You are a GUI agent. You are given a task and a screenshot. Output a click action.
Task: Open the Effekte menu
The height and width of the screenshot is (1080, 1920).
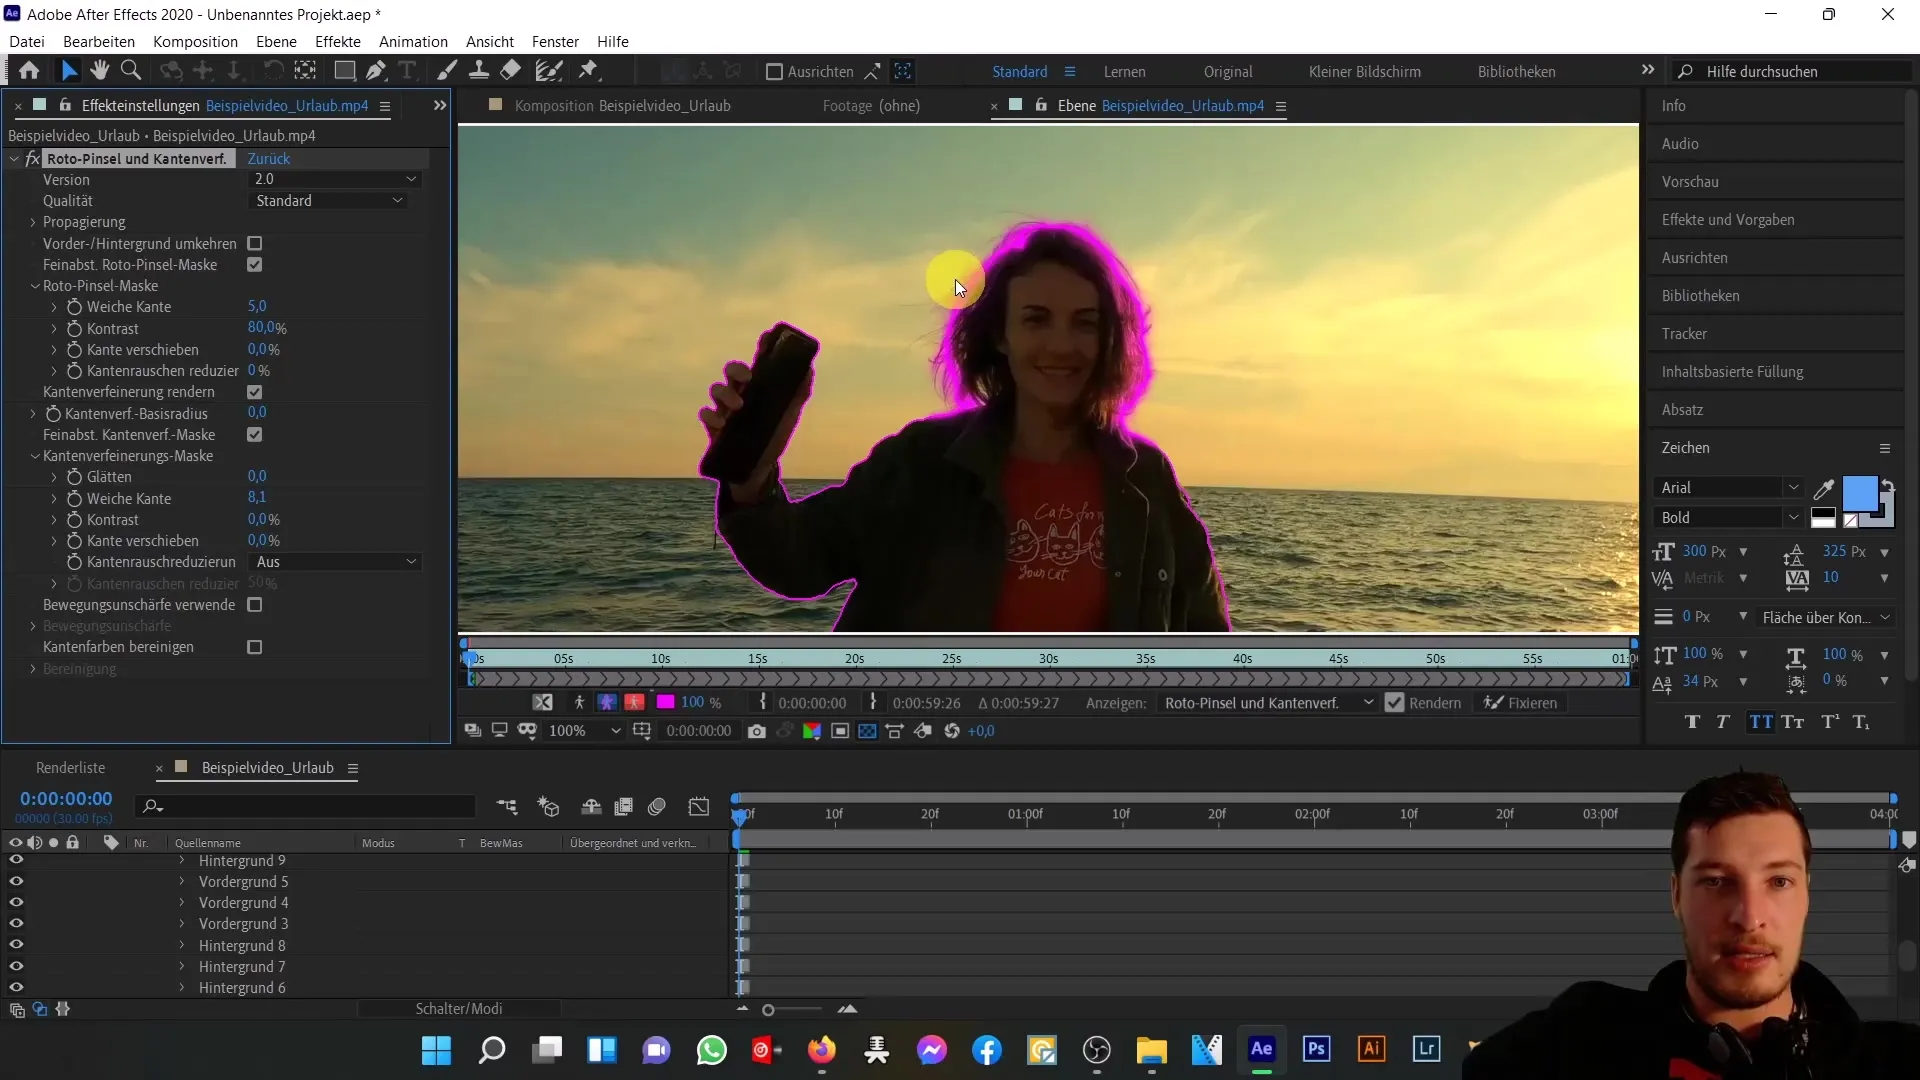coord(338,41)
